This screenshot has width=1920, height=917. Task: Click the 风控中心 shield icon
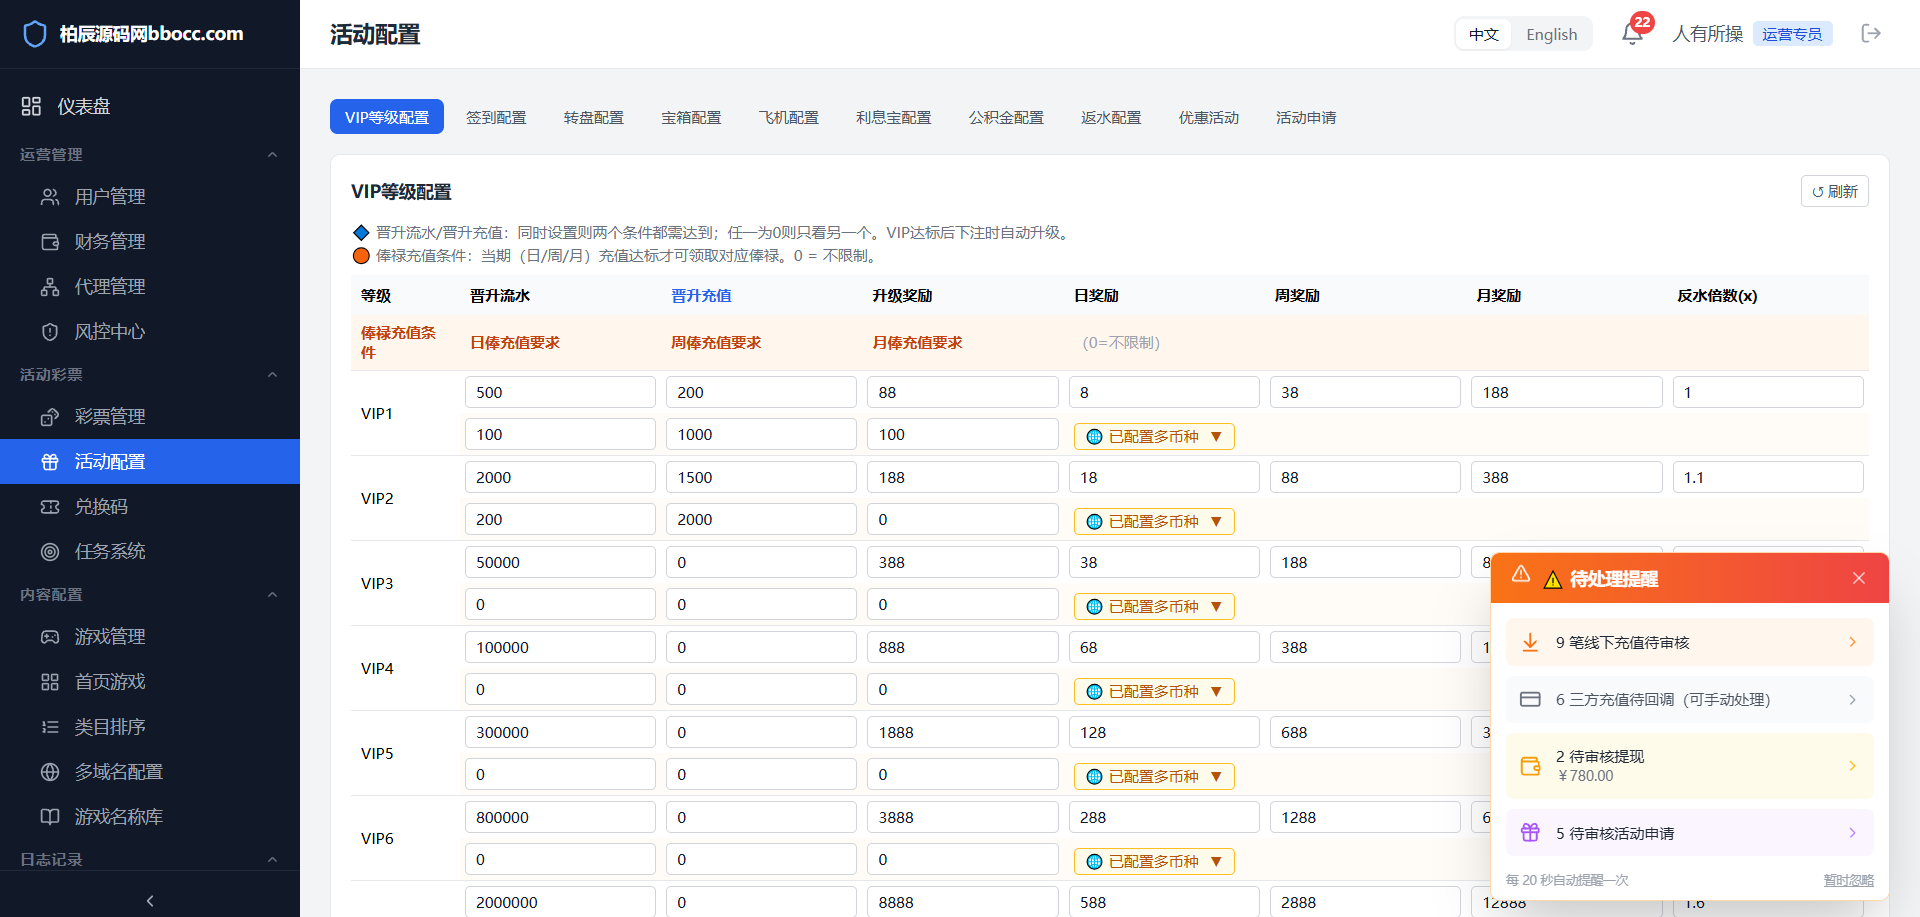(50, 332)
